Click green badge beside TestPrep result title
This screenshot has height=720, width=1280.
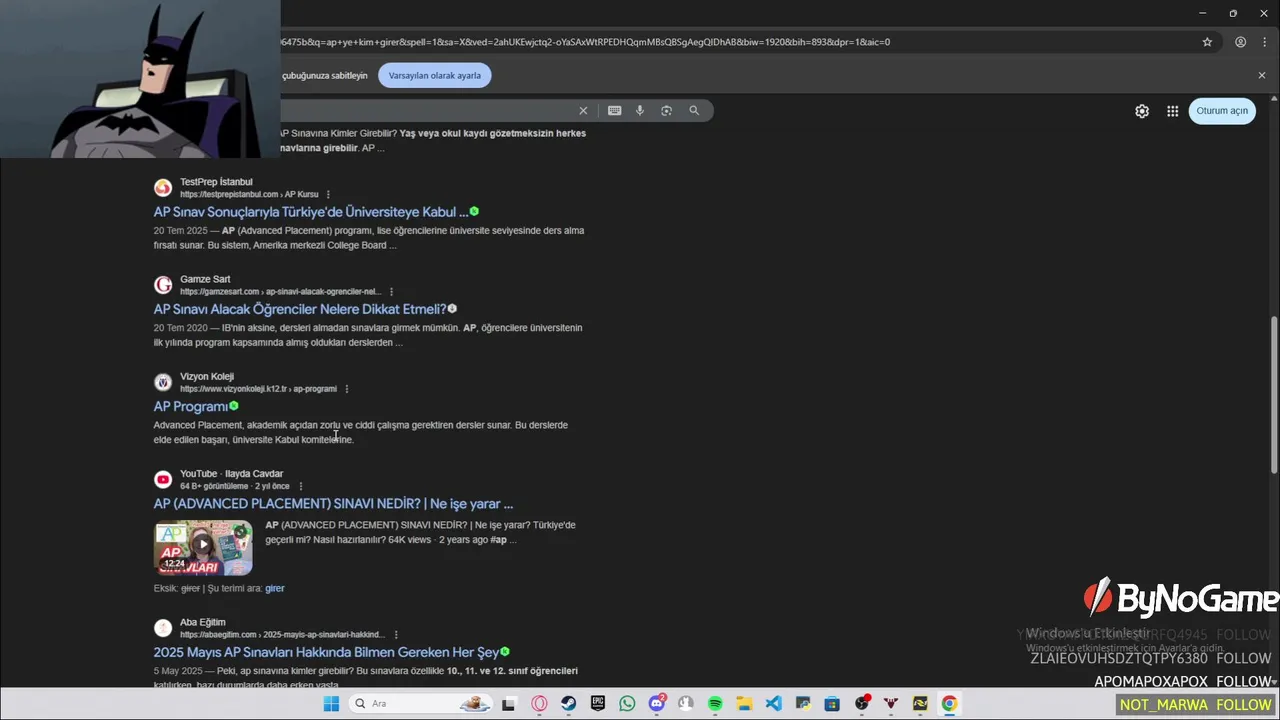(x=474, y=212)
